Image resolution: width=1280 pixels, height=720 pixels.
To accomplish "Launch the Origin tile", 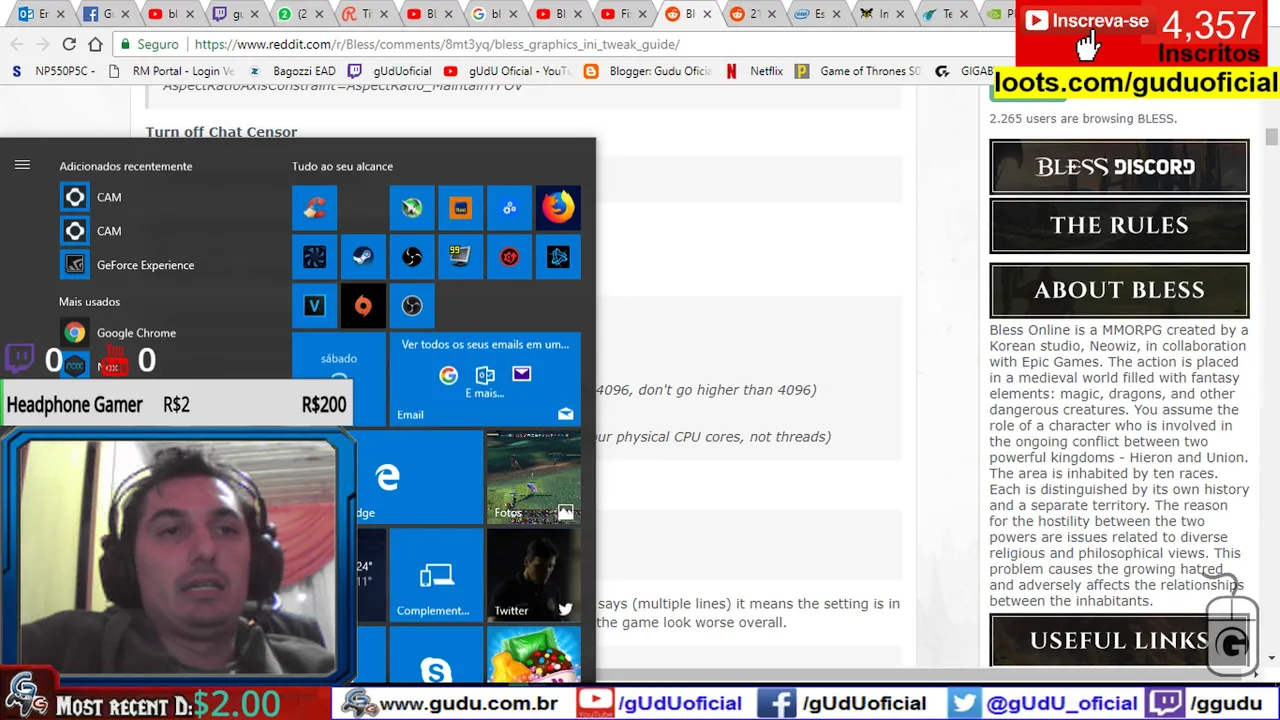I will pos(363,306).
